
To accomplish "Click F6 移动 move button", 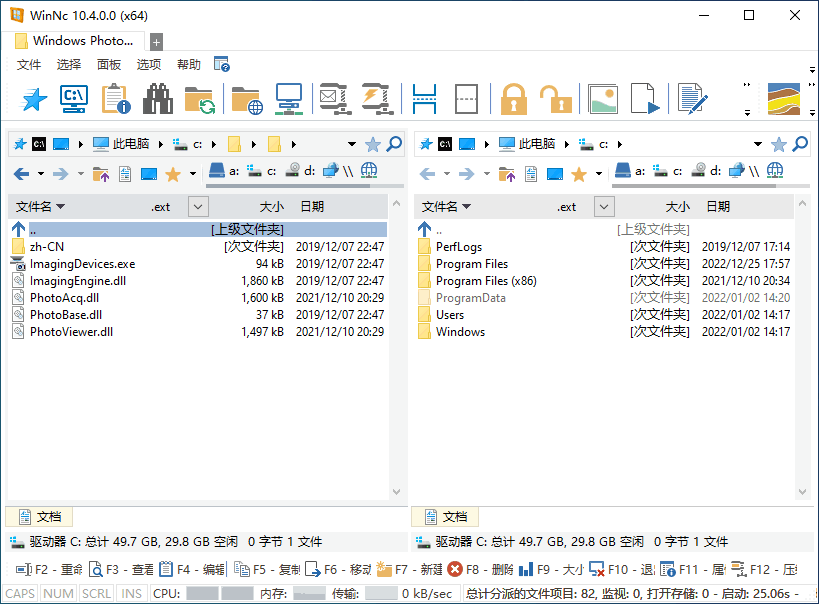I will click(x=338, y=569).
